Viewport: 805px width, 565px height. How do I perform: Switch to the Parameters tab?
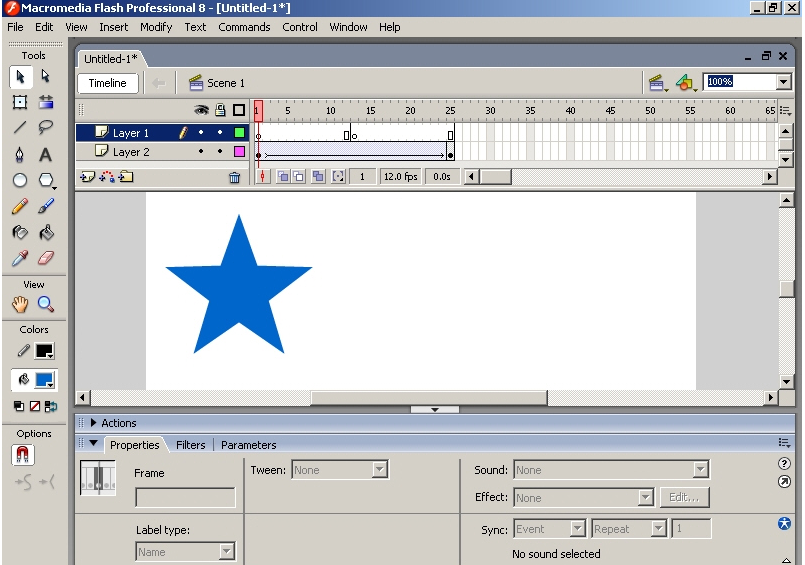(x=248, y=445)
